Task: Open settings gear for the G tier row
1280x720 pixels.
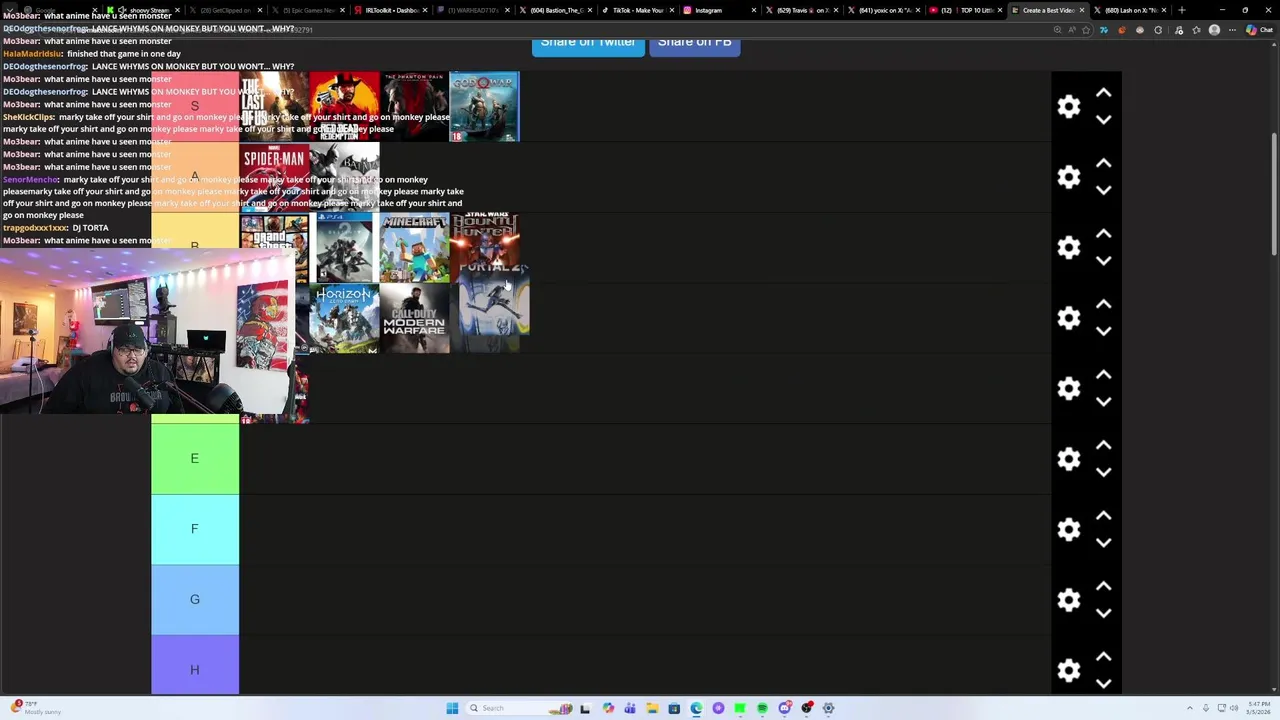Action: [1069, 600]
